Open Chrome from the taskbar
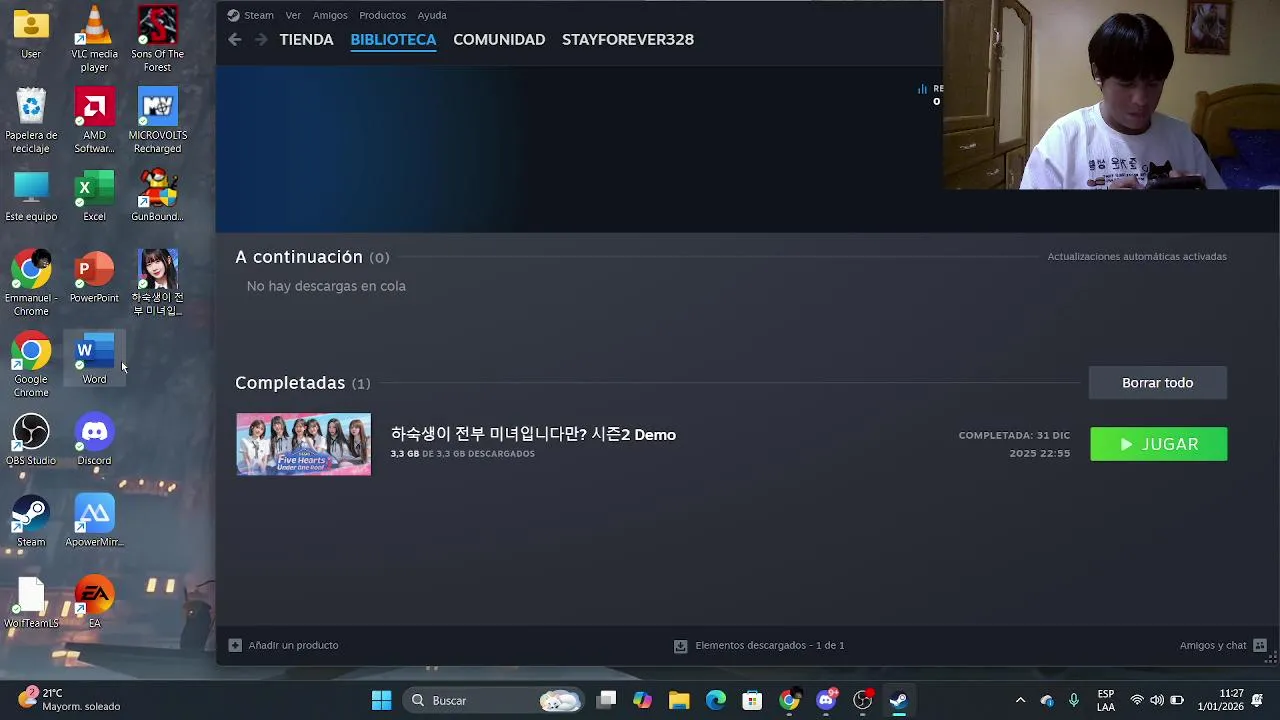Viewport: 1280px width, 720px height. [789, 700]
